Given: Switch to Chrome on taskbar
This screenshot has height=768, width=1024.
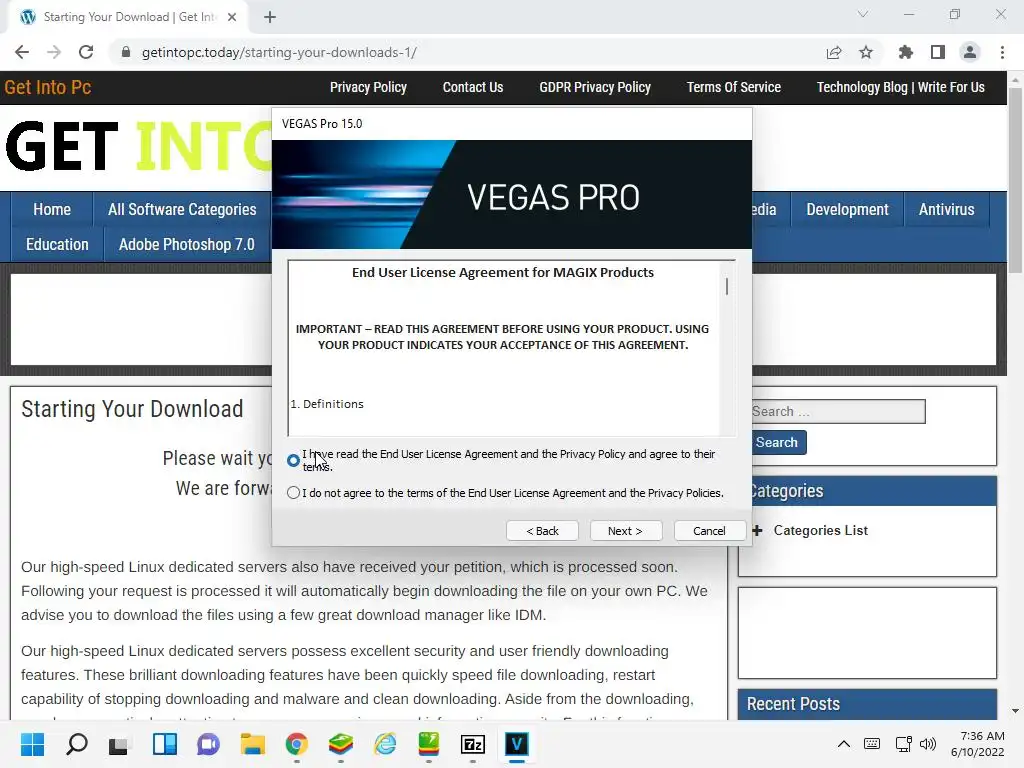Looking at the screenshot, I should click(296, 744).
